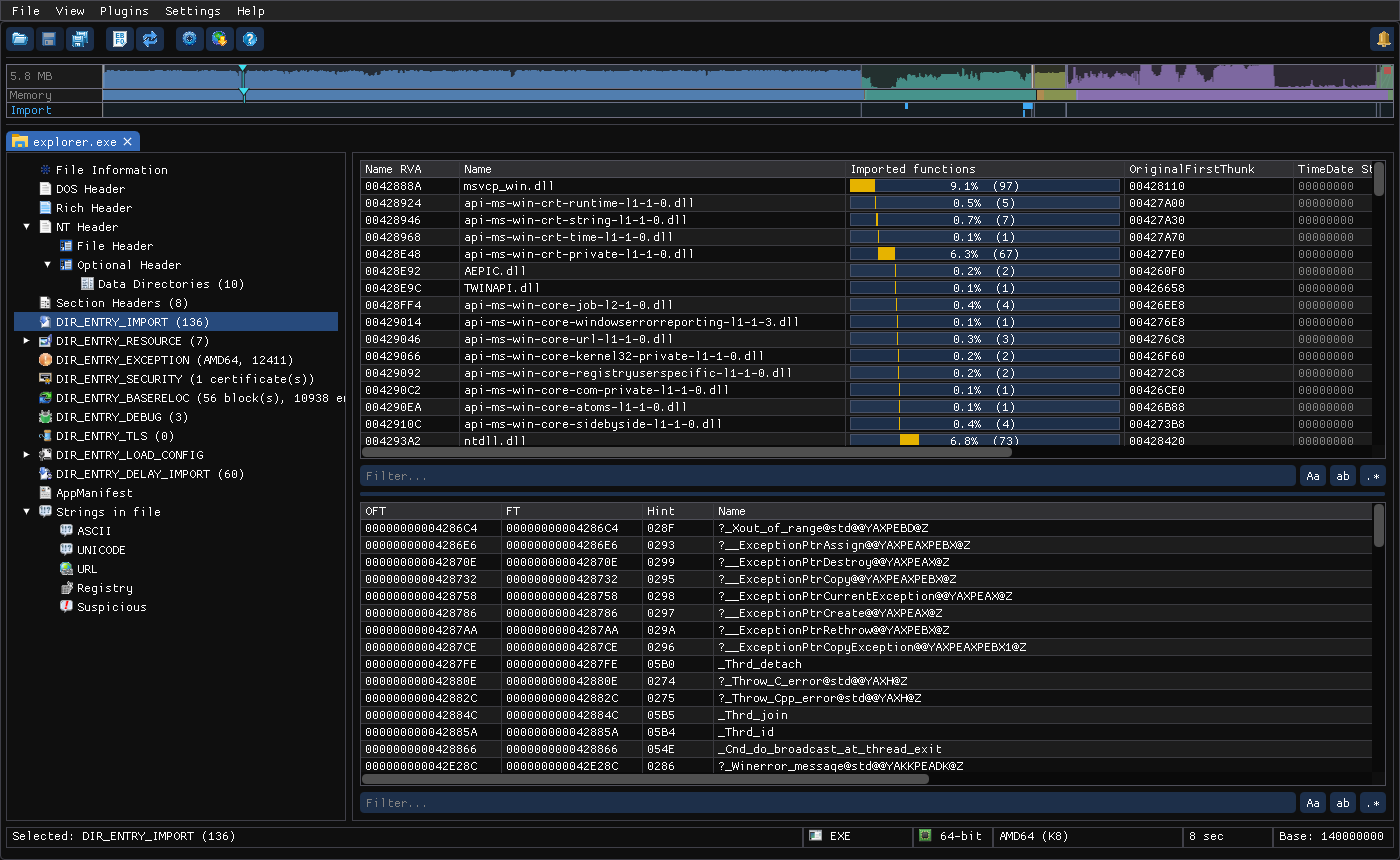Click the EBFO document toolbar icon
This screenshot has height=860, width=1400.
pos(120,39)
